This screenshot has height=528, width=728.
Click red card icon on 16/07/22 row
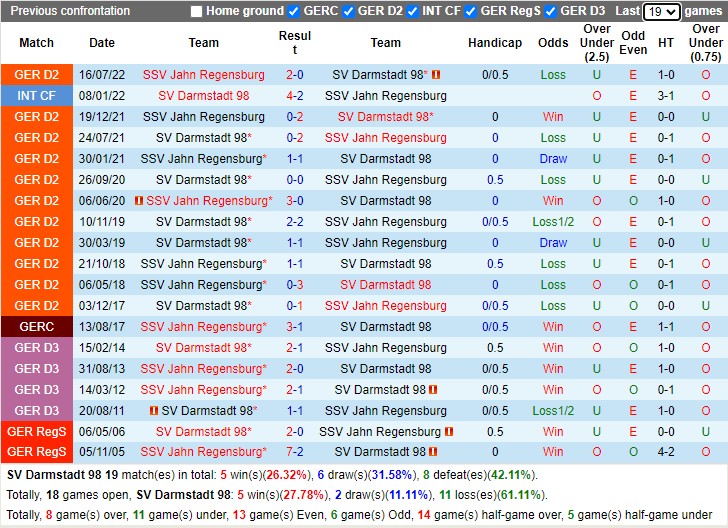436,74
